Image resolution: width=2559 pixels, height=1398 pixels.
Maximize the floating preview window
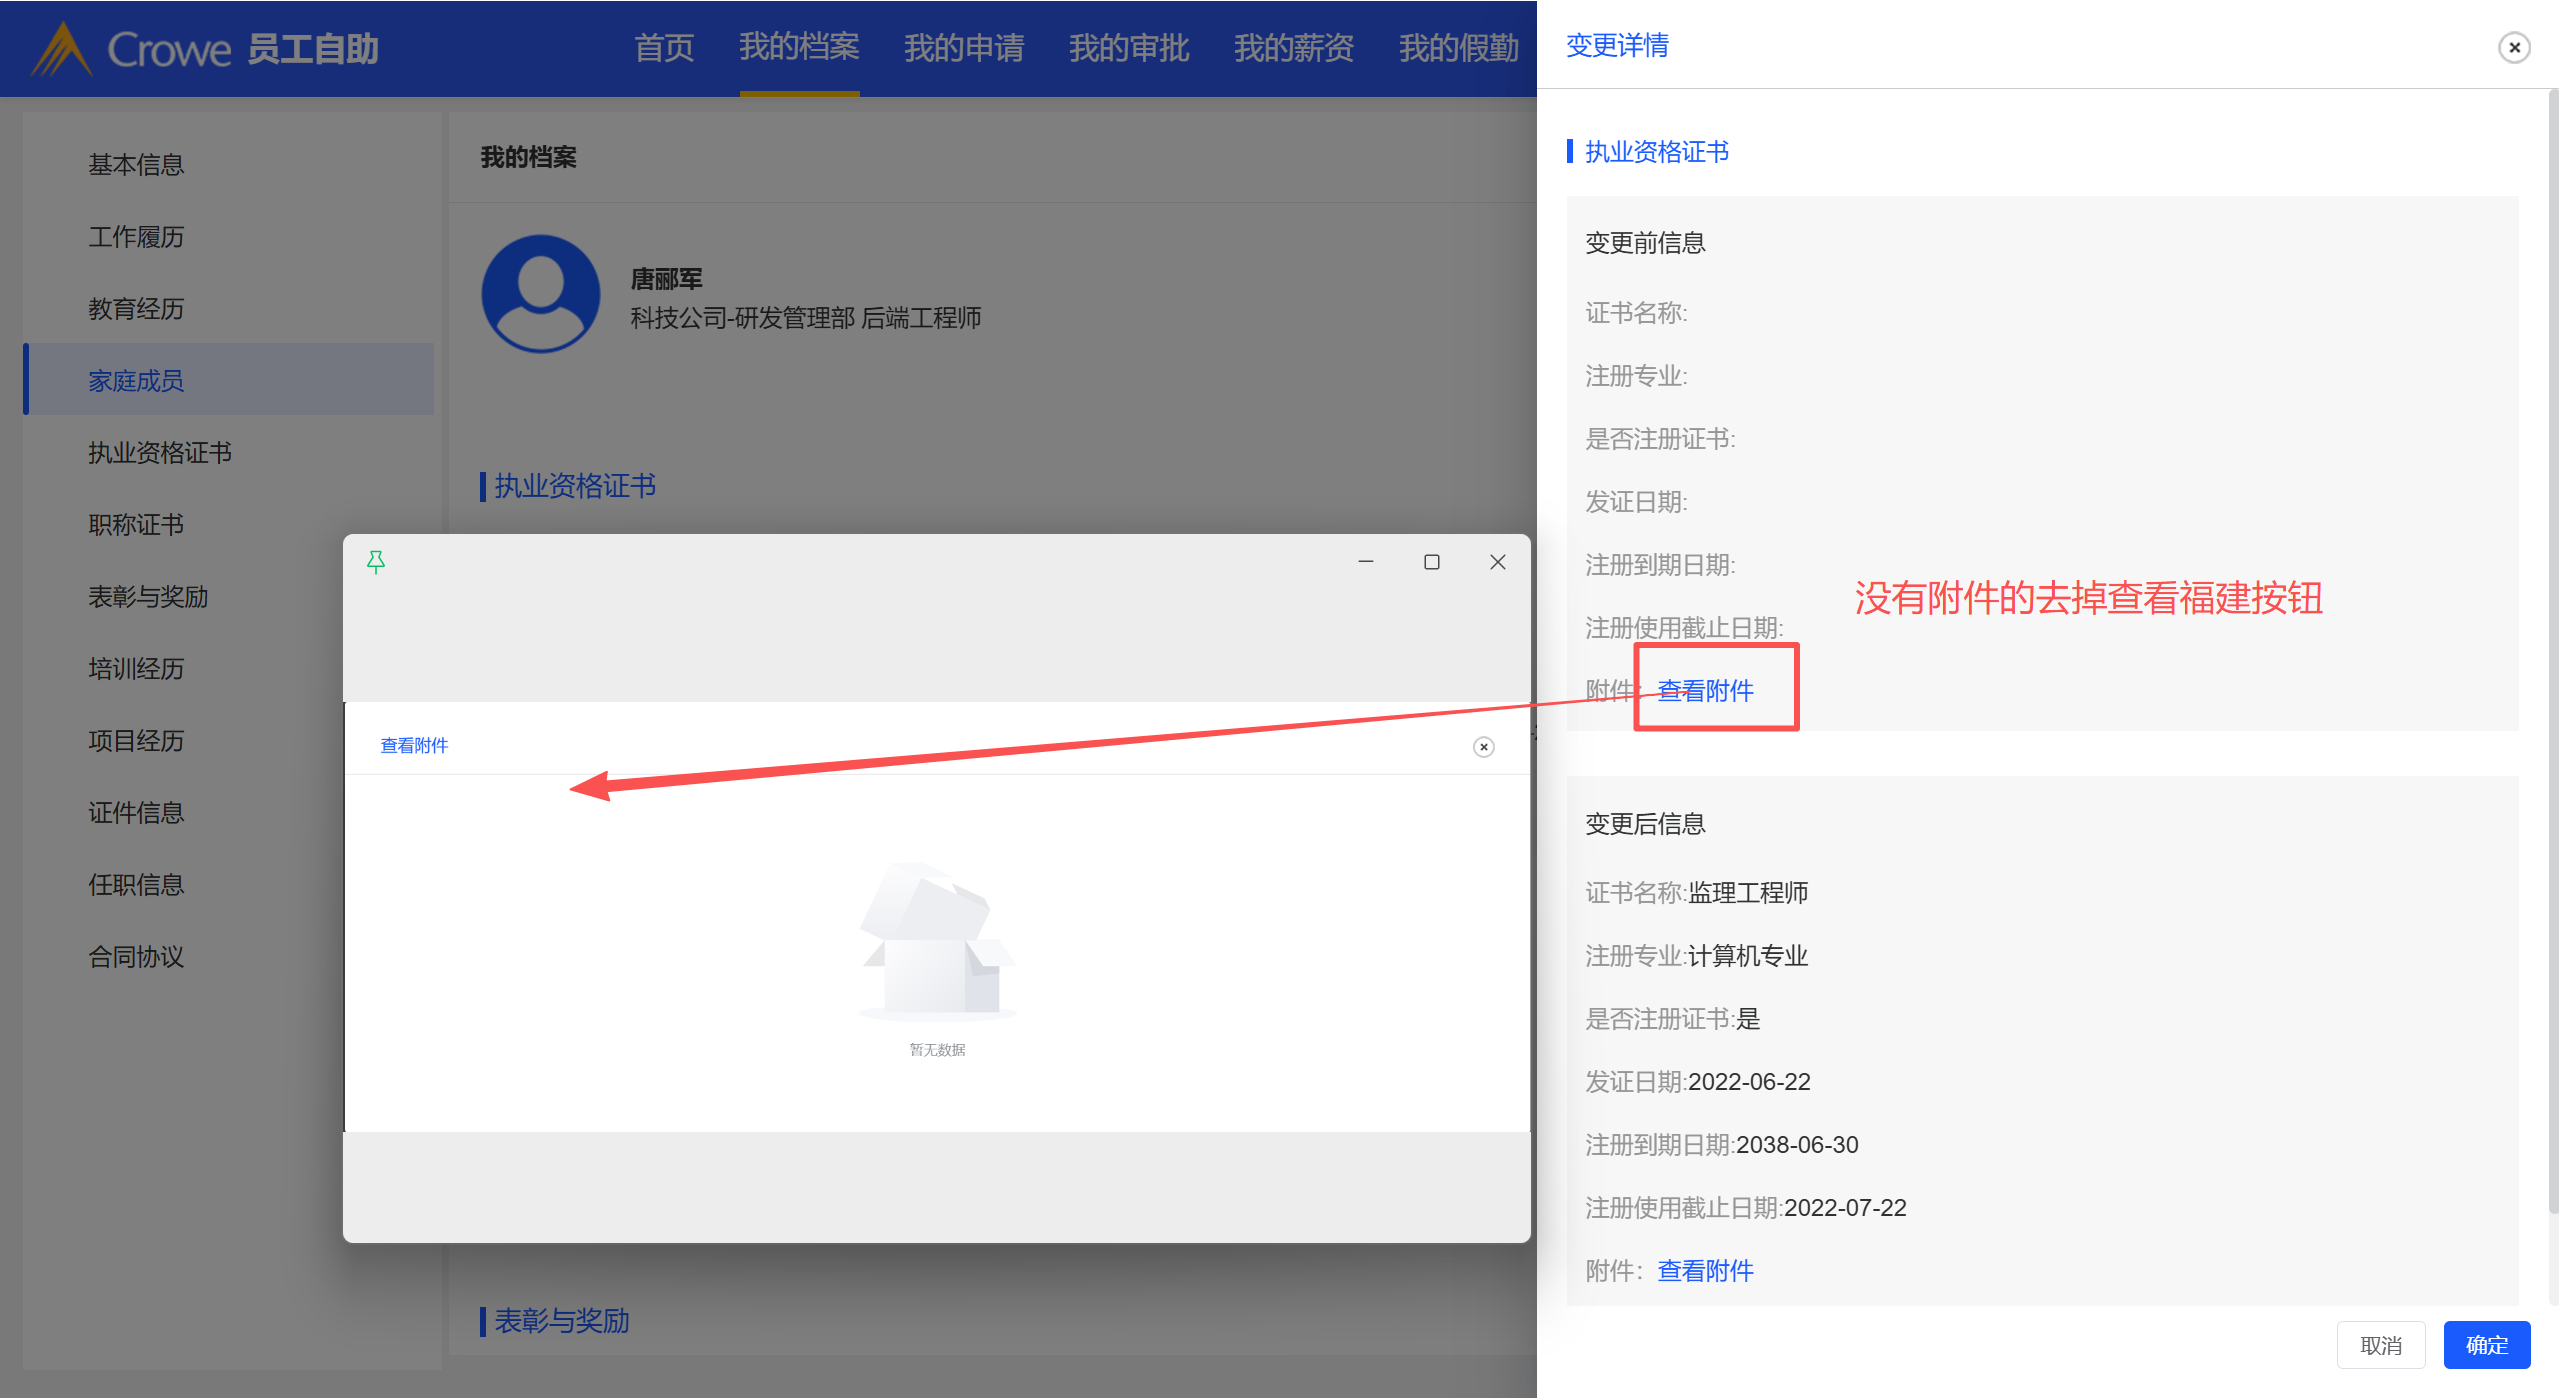(x=1431, y=562)
